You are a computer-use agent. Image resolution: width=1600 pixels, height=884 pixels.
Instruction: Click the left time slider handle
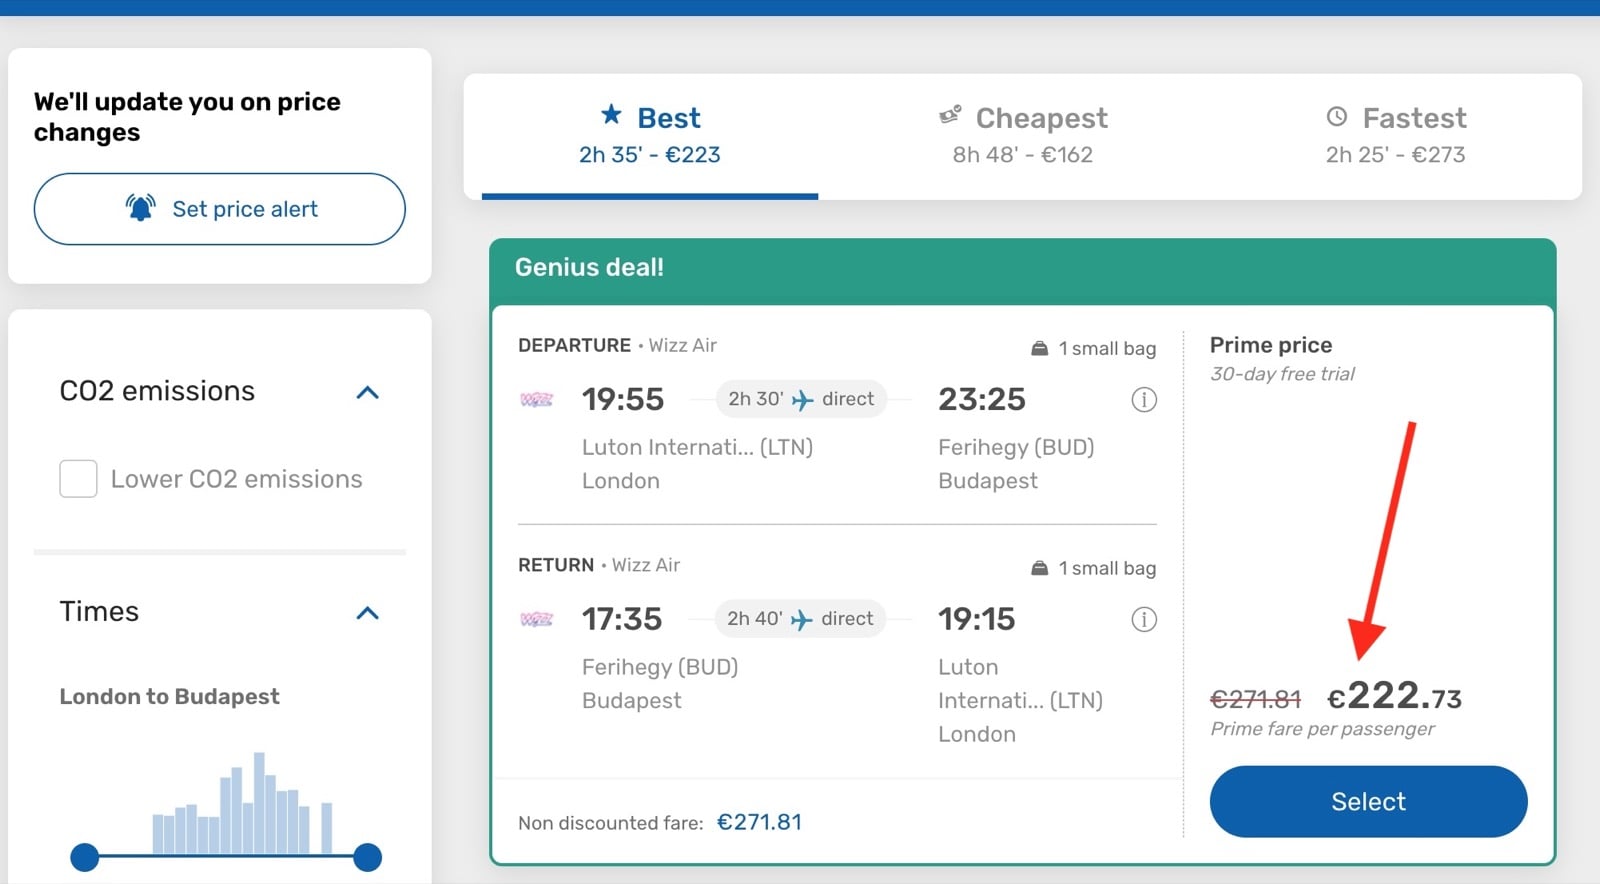click(85, 857)
